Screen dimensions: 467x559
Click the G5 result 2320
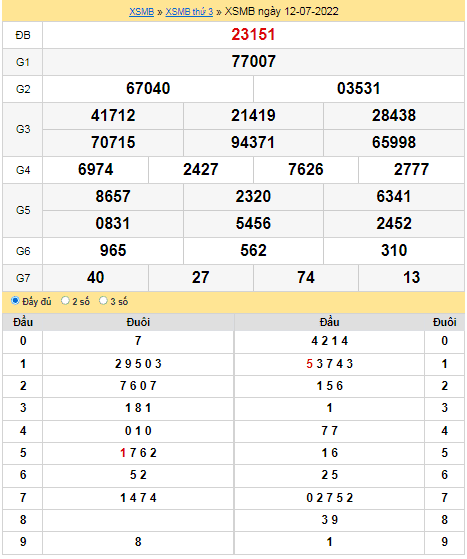(253, 196)
